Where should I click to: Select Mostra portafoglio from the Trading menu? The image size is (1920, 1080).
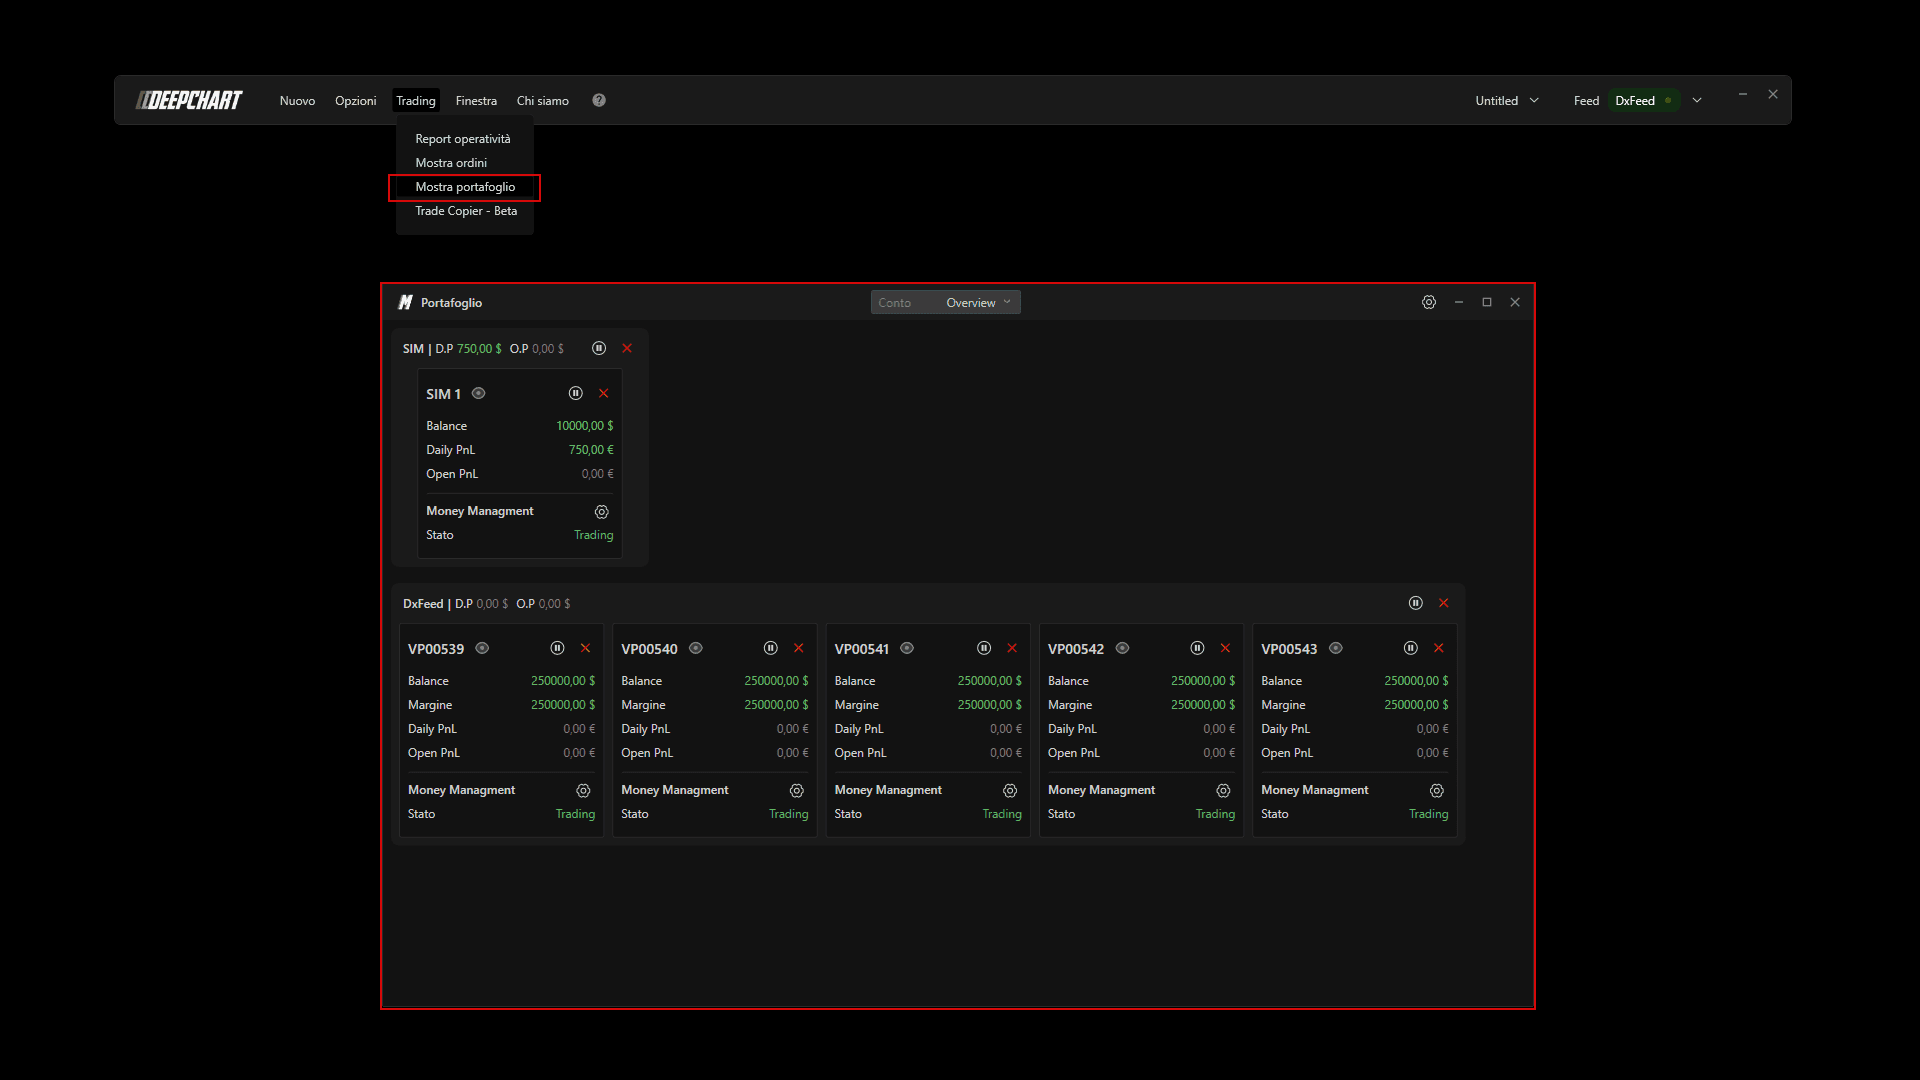click(465, 187)
